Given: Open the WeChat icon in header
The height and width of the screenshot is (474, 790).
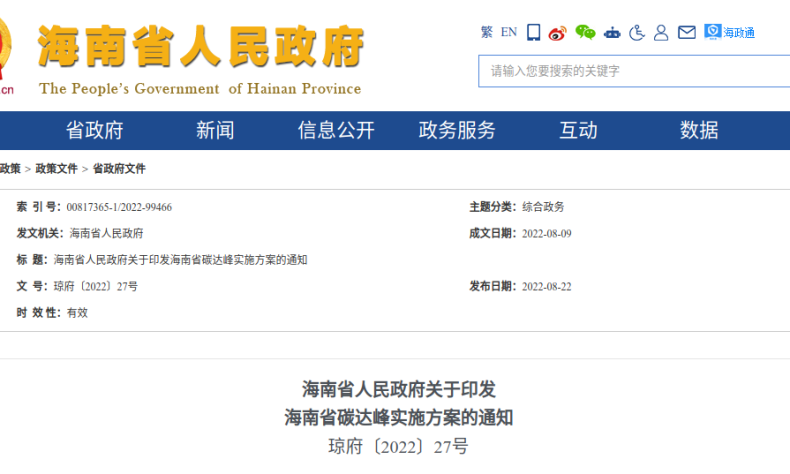Looking at the screenshot, I should point(585,32).
